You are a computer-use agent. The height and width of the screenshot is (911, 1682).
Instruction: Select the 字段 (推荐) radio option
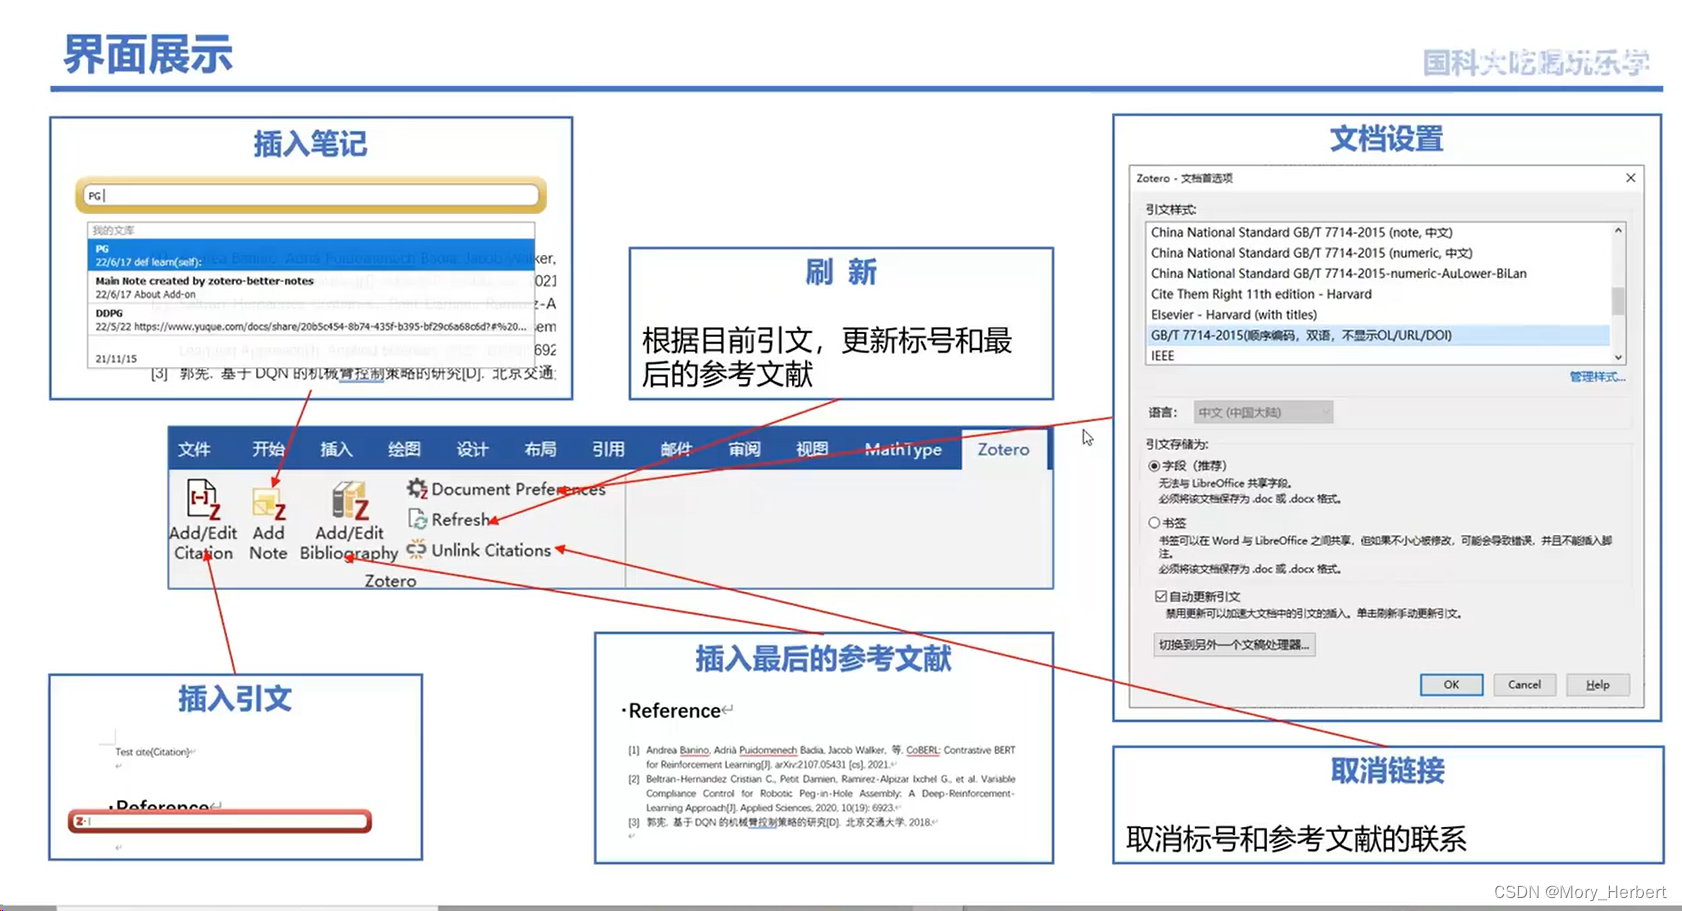[x=1154, y=466]
